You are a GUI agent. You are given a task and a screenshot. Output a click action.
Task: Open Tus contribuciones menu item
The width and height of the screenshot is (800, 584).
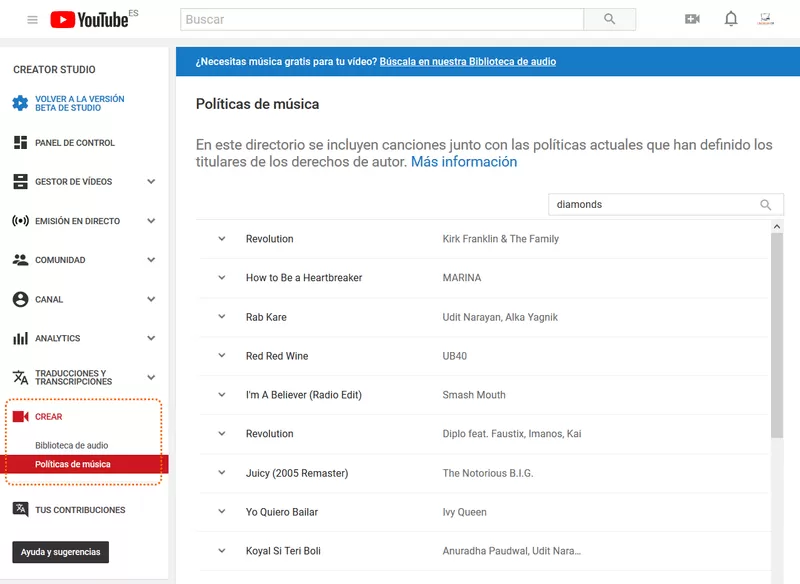point(80,510)
